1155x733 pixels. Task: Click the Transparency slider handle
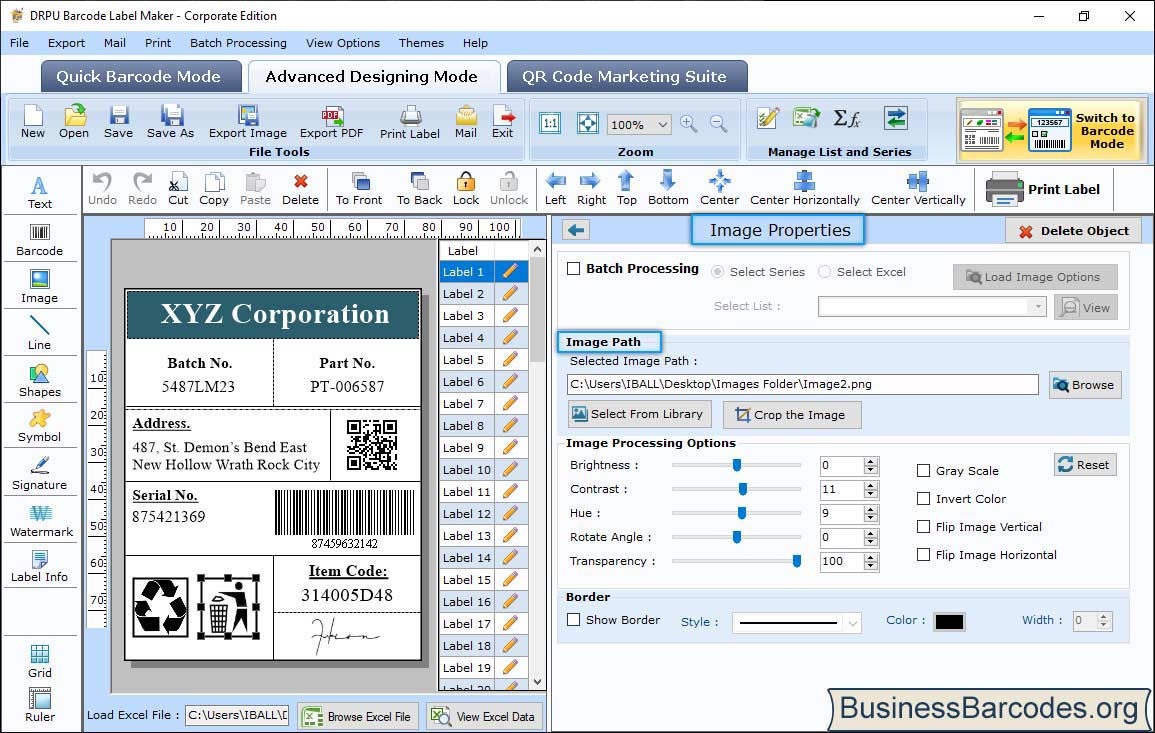(x=796, y=561)
